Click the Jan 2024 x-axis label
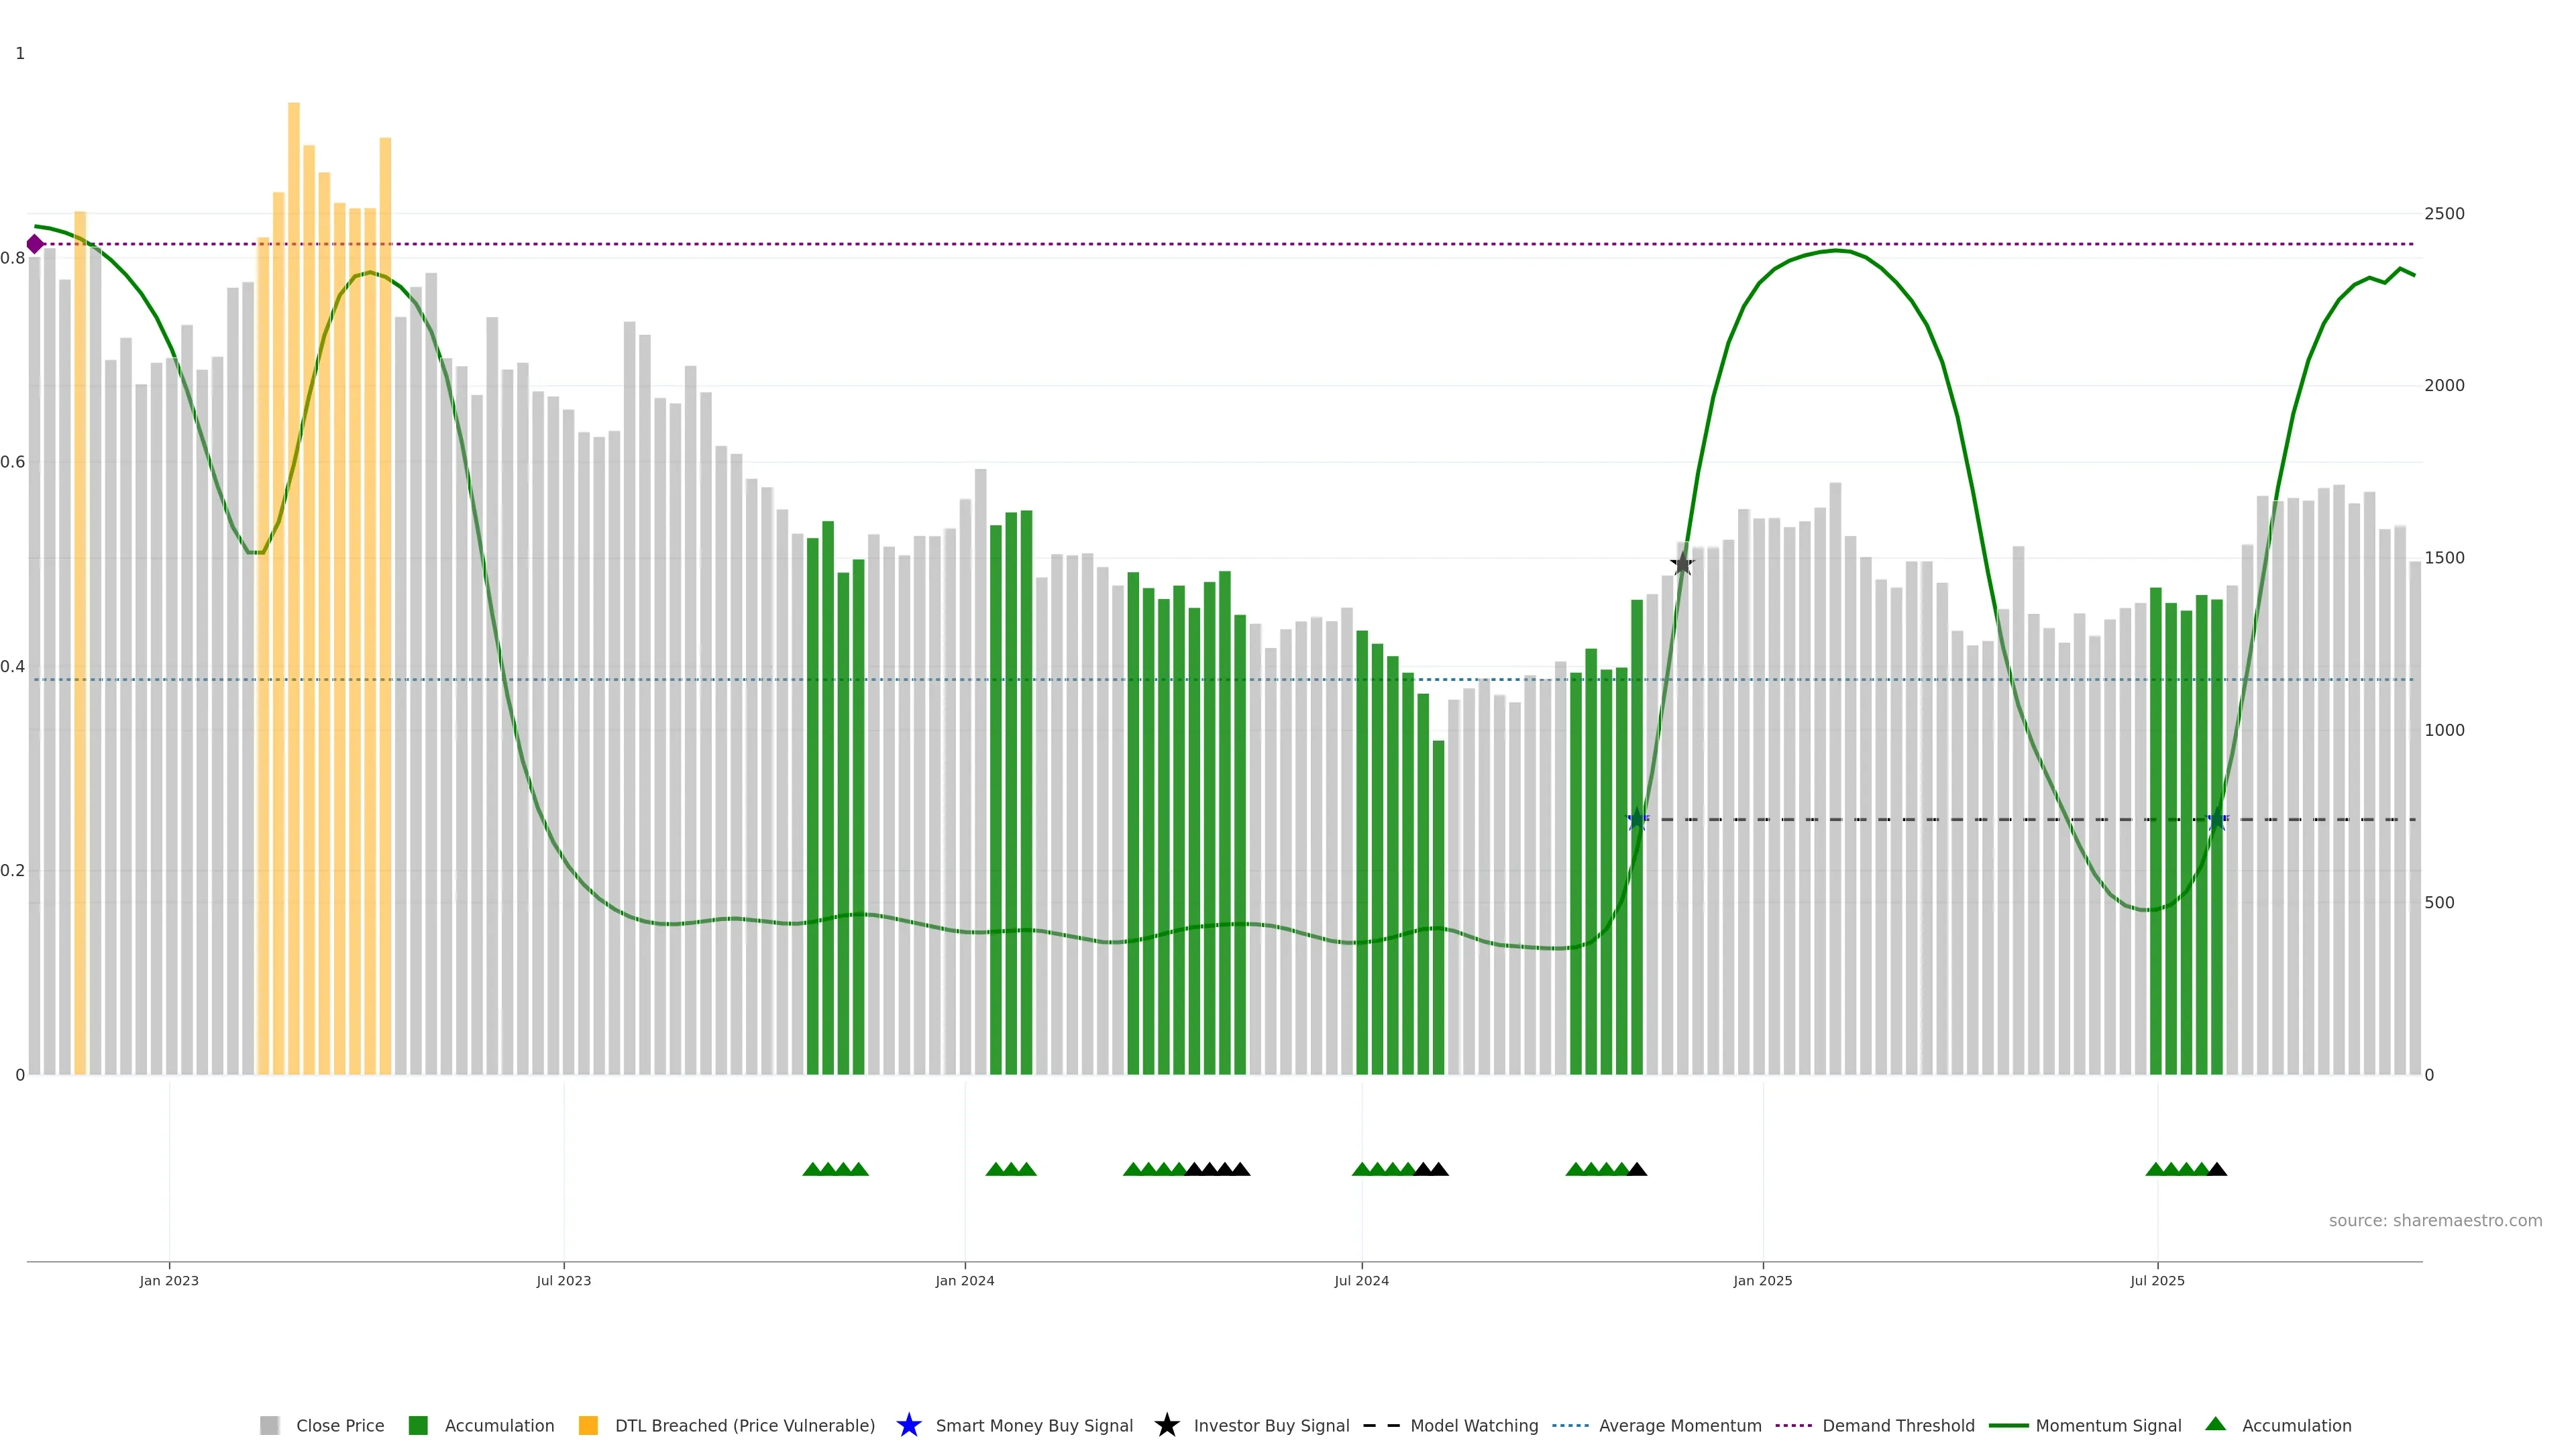Image resolution: width=2576 pixels, height=1449 pixels. (965, 1280)
